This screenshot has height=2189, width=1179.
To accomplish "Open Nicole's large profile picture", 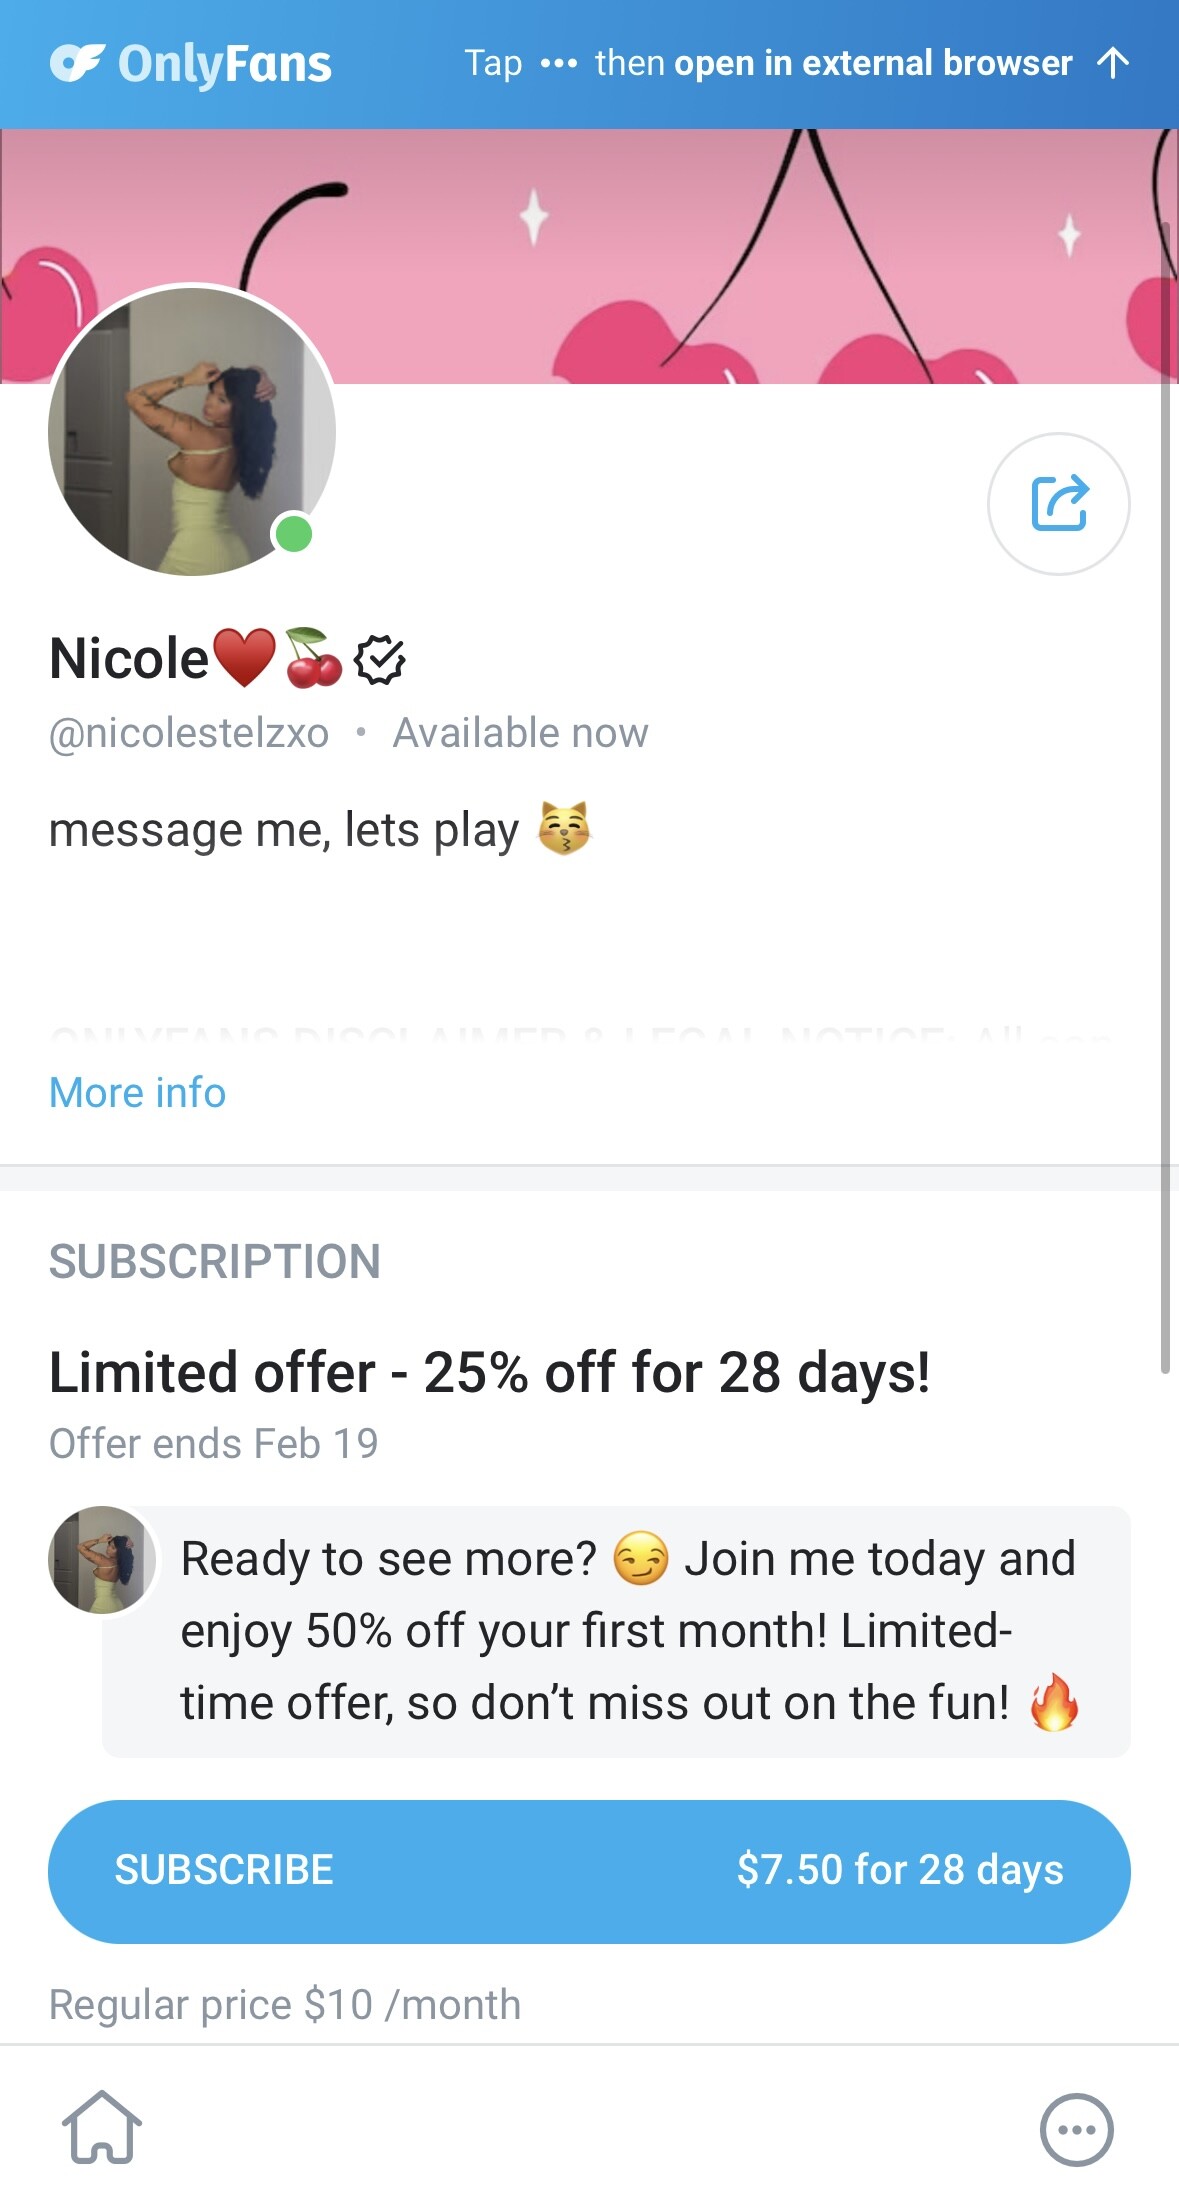I will coord(190,430).
